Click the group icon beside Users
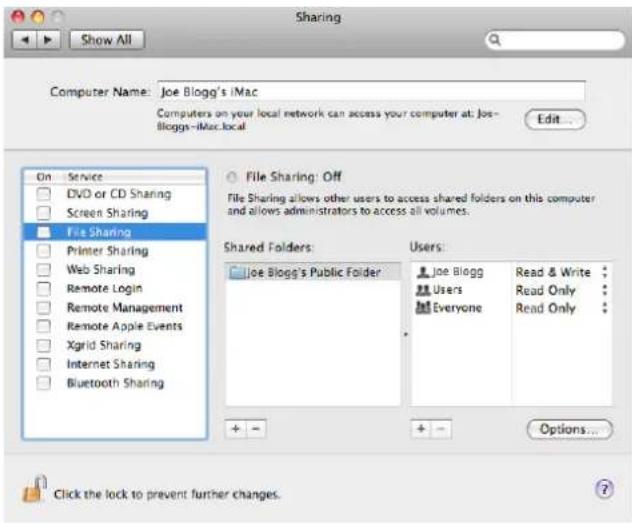This screenshot has height=523, width=632. click(x=423, y=290)
